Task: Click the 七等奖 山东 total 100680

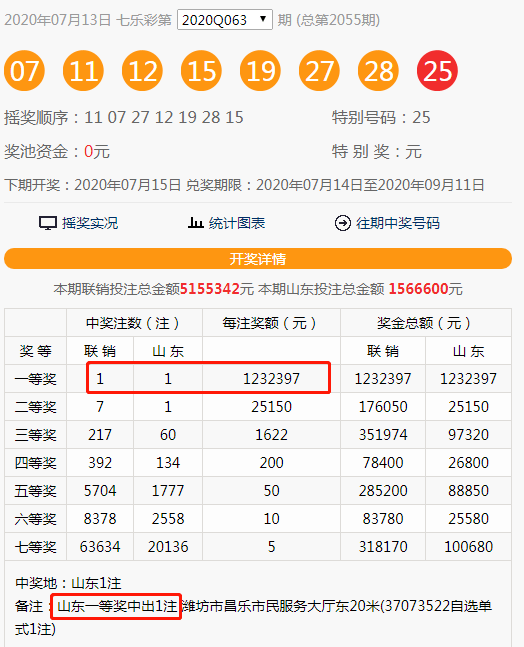Action: click(468, 547)
